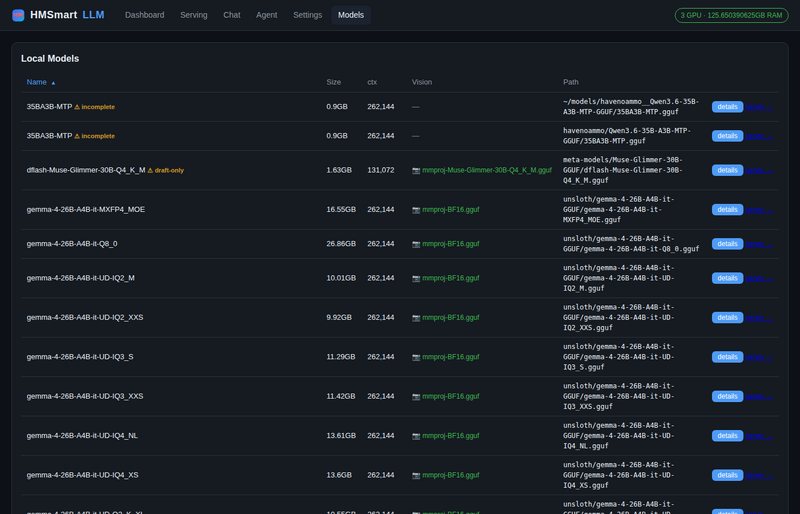The height and width of the screenshot is (514, 800).
Task: Click camera icon in UD-IQ3_S row
Action: pos(416,357)
